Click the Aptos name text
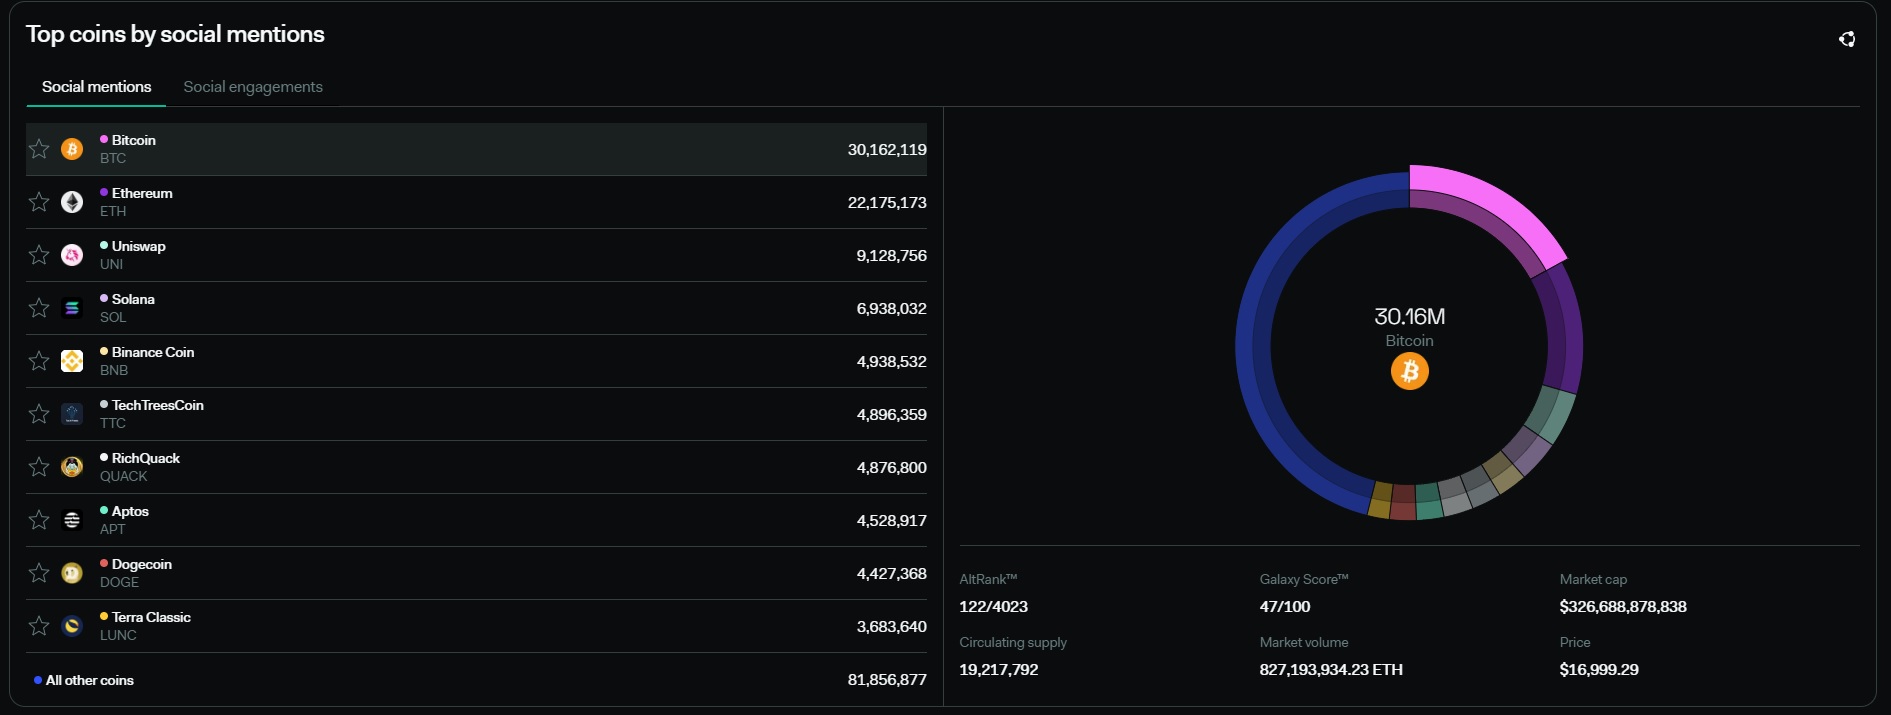Screen dimensions: 1891x715 [130, 511]
